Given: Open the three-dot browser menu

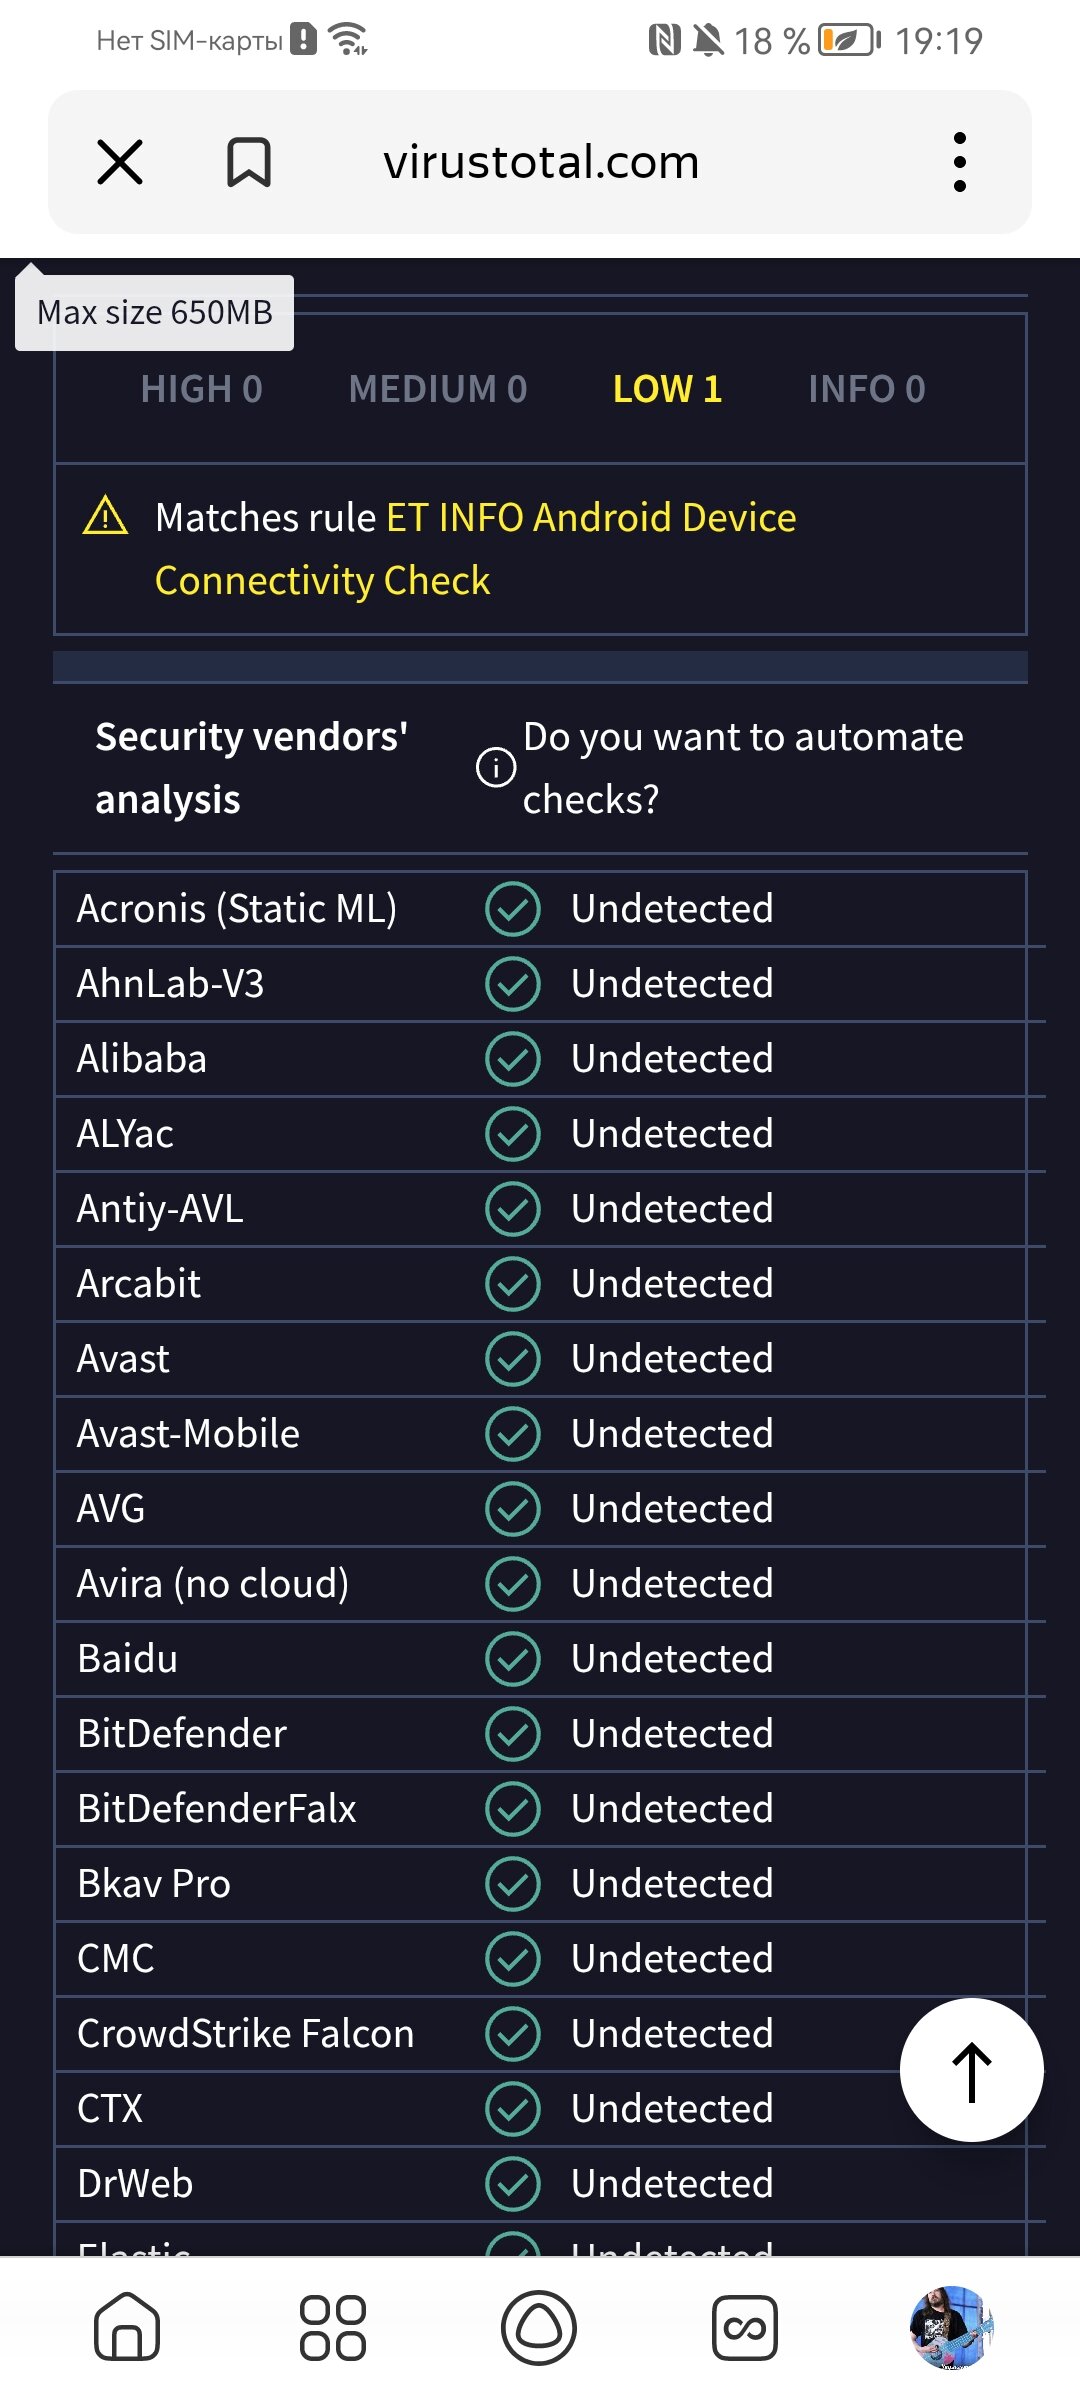Looking at the screenshot, I should [x=960, y=162].
